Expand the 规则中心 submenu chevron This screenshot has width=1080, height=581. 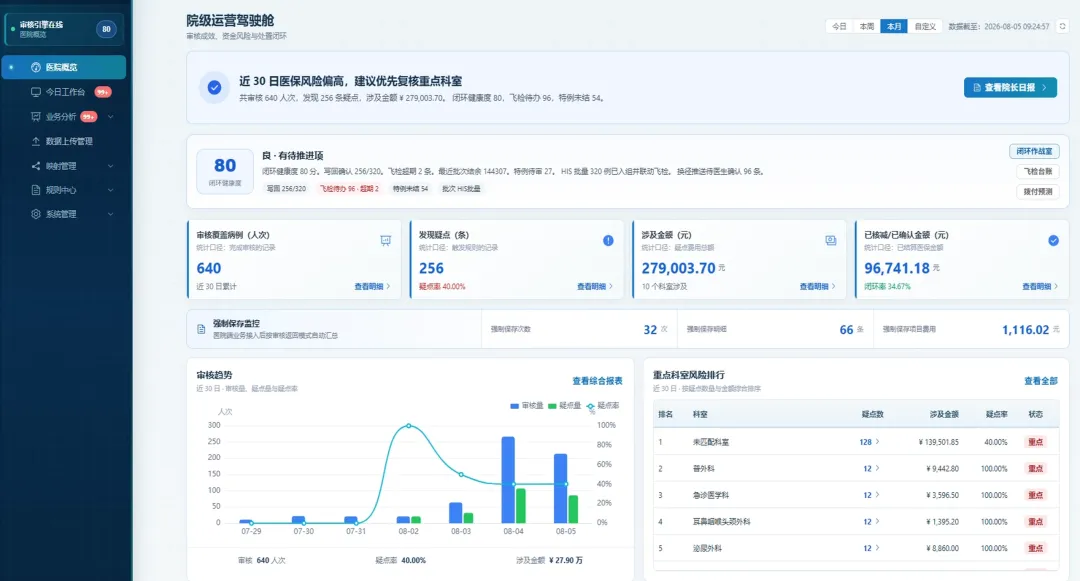point(110,190)
